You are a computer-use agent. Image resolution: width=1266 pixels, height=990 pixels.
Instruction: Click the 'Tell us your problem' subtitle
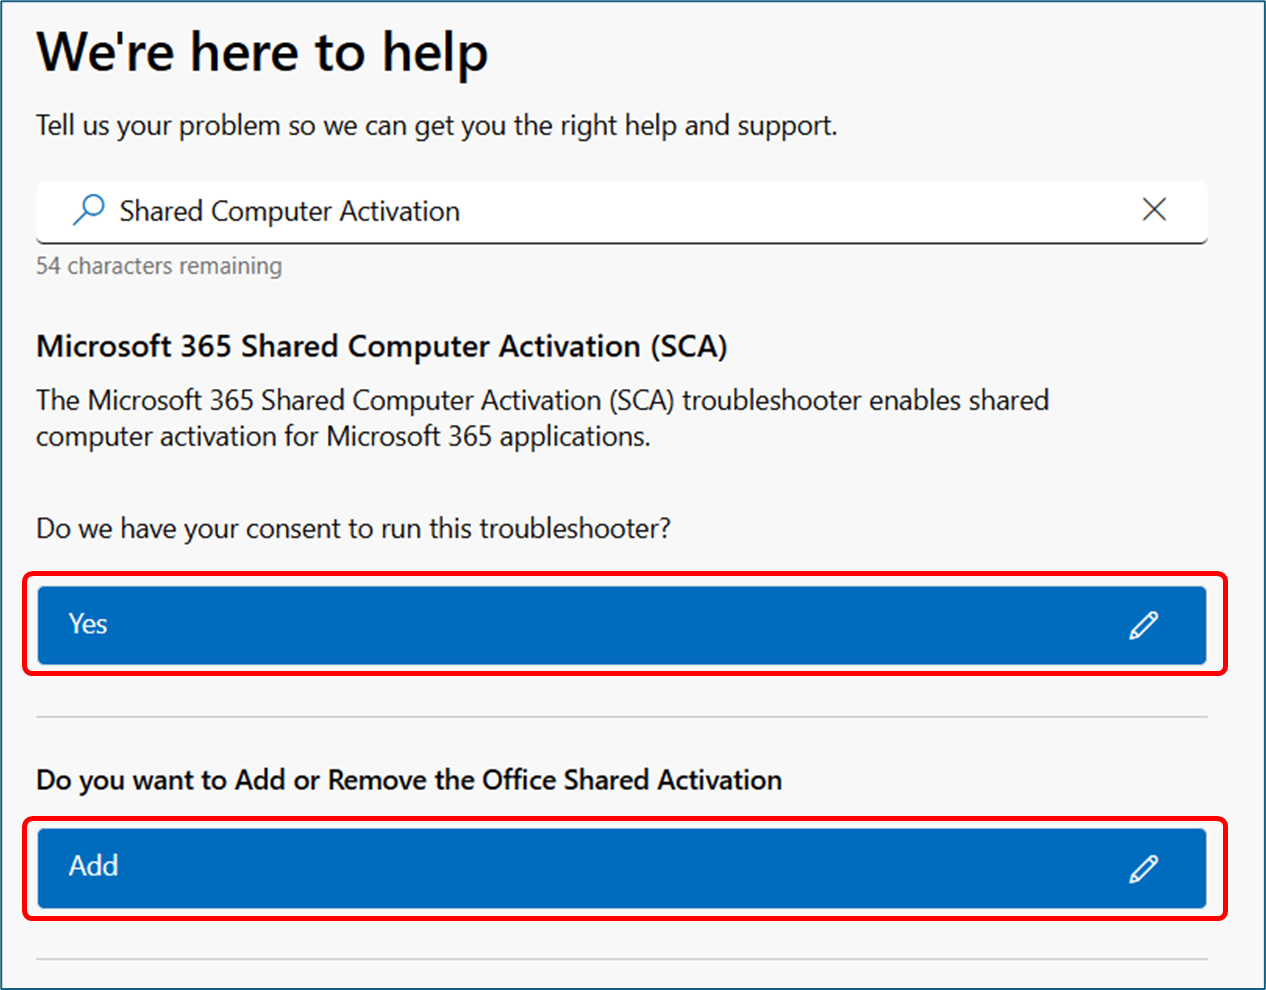(x=436, y=126)
